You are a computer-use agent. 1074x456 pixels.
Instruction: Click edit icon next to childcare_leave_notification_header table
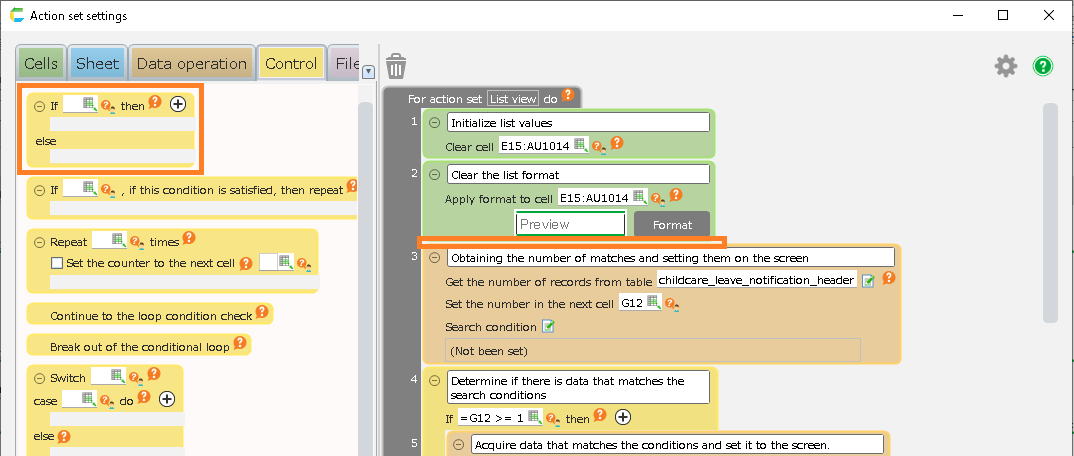869,281
